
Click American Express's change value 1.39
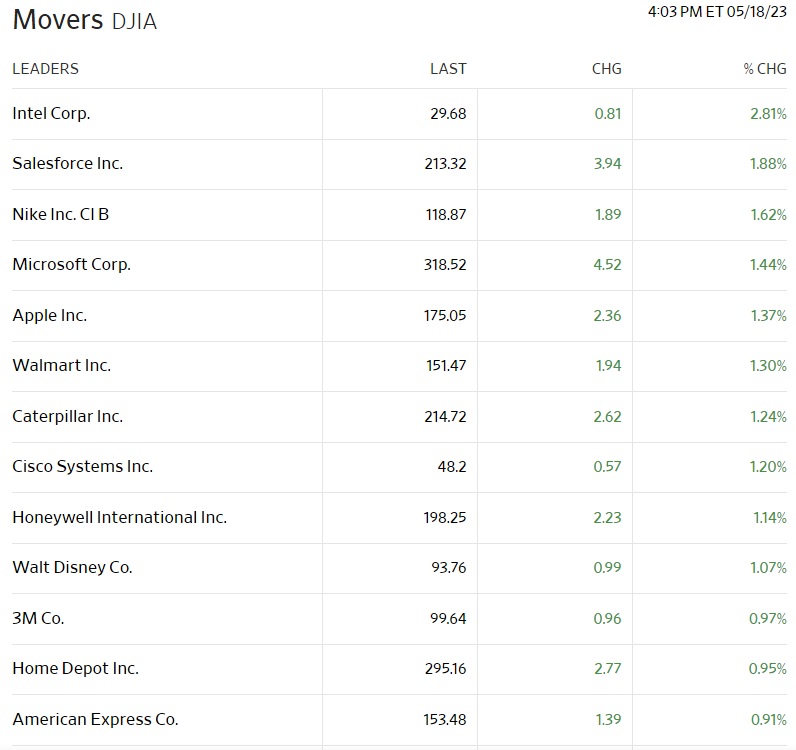pyautogui.click(x=609, y=720)
